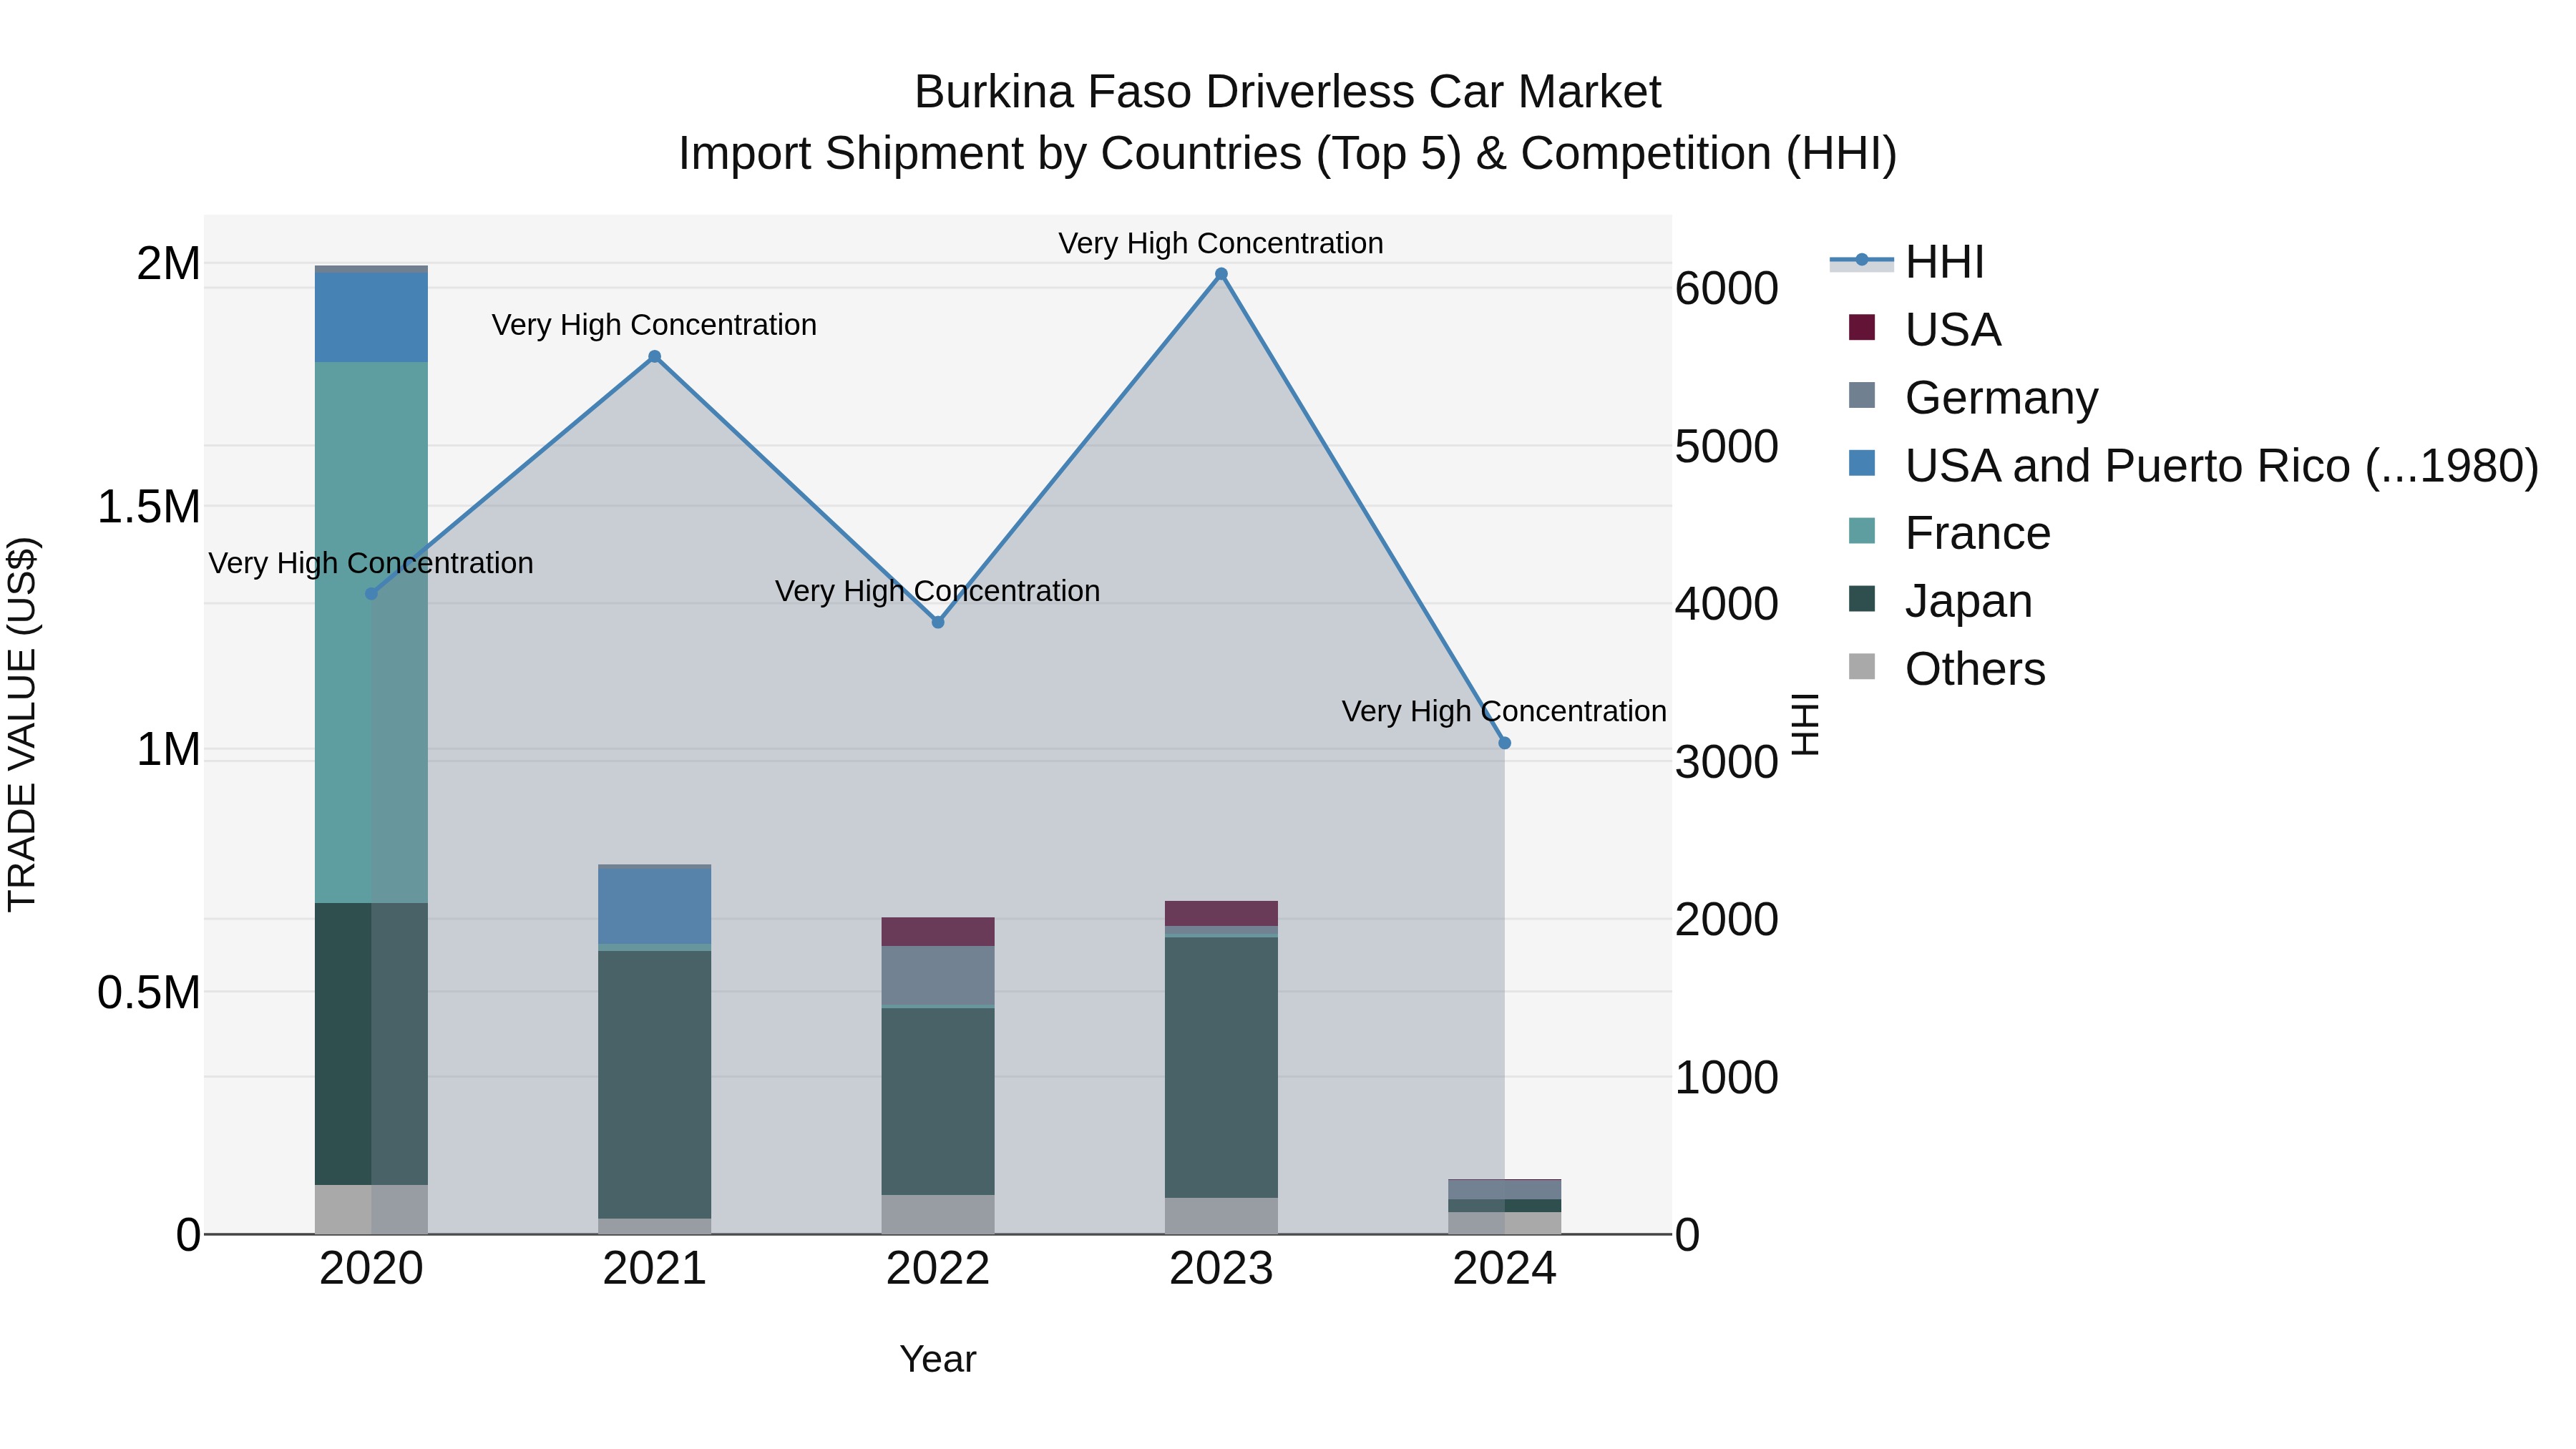
Task: Click the 1.5M trade value tick label
Action: coord(148,507)
